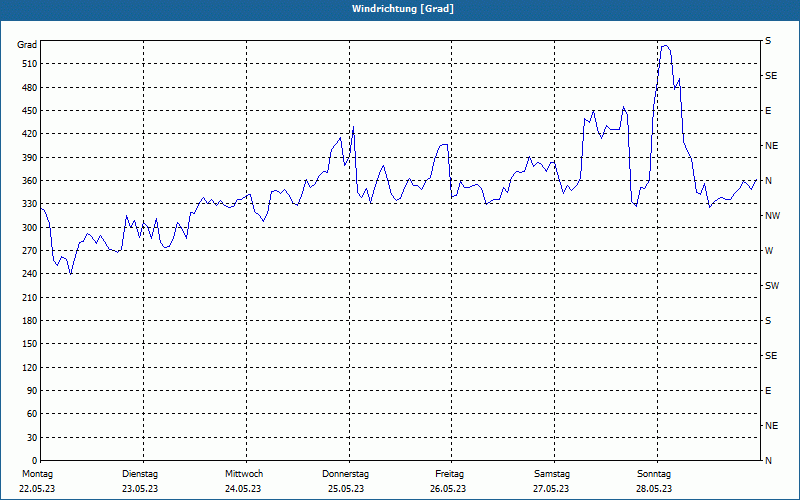Select the 390 y-axis value
The width and height of the screenshot is (800, 500).
[30, 157]
